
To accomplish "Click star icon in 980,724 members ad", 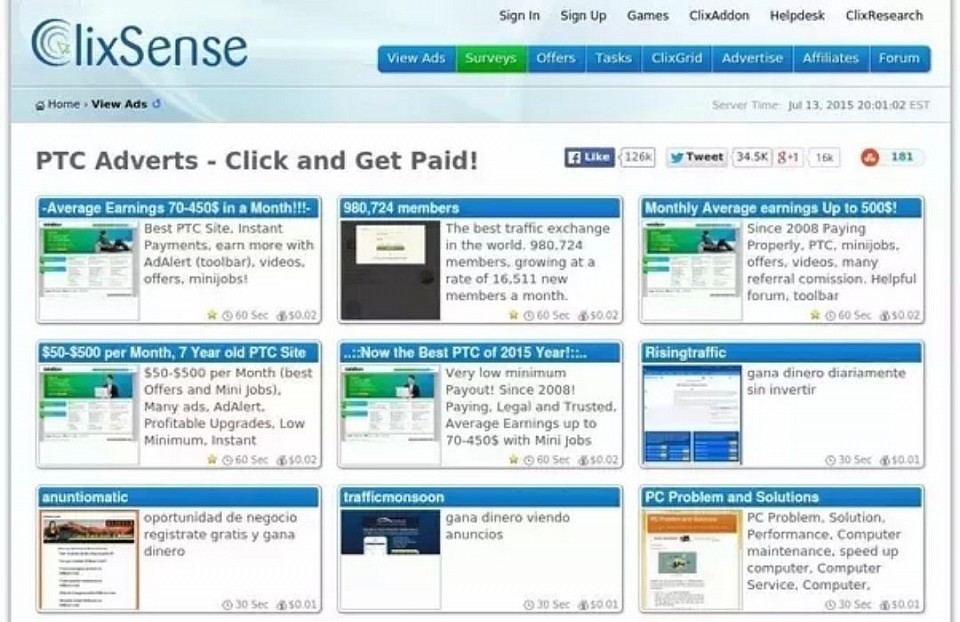I will 514,315.
